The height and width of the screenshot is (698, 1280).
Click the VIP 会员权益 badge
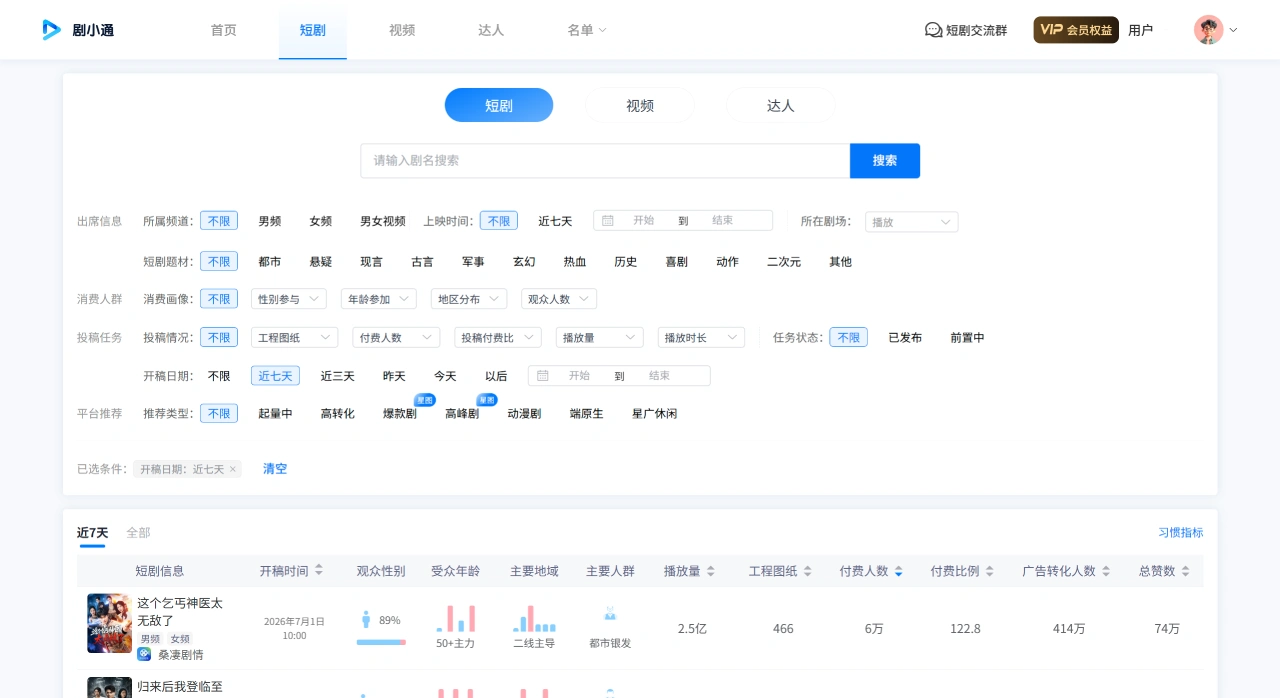(x=1076, y=30)
